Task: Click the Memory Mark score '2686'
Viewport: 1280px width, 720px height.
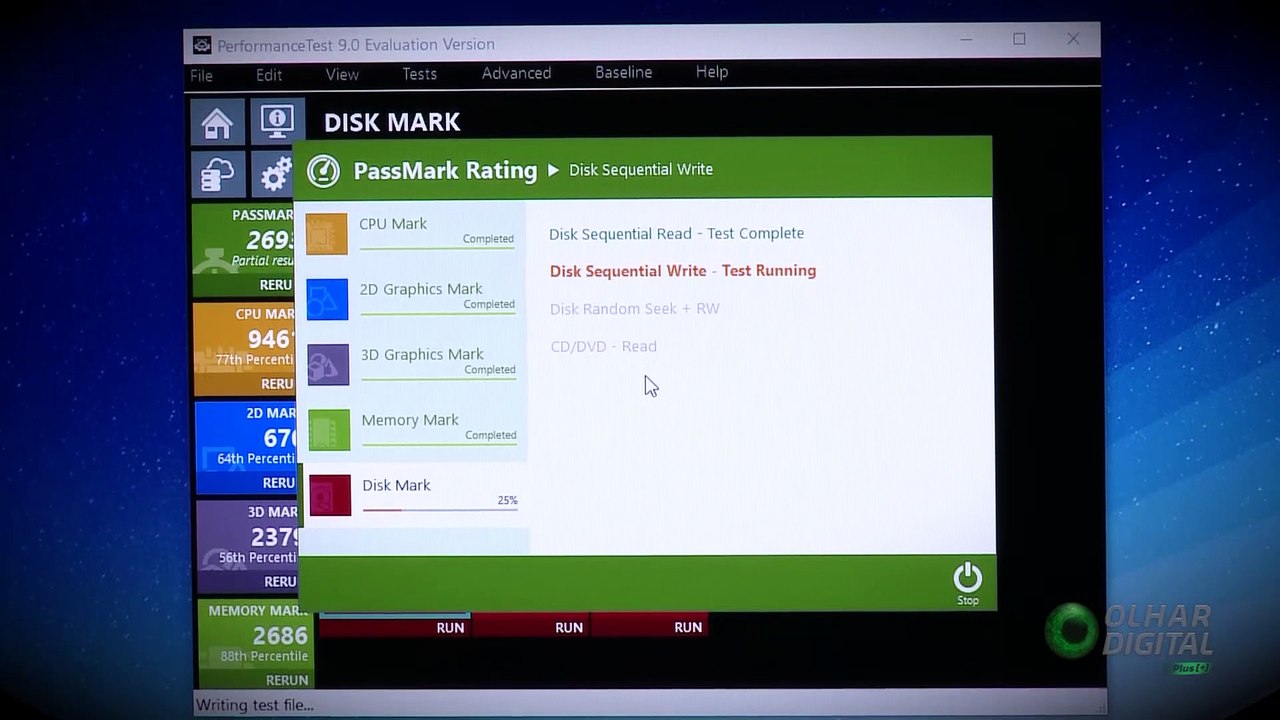Action: pos(280,636)
